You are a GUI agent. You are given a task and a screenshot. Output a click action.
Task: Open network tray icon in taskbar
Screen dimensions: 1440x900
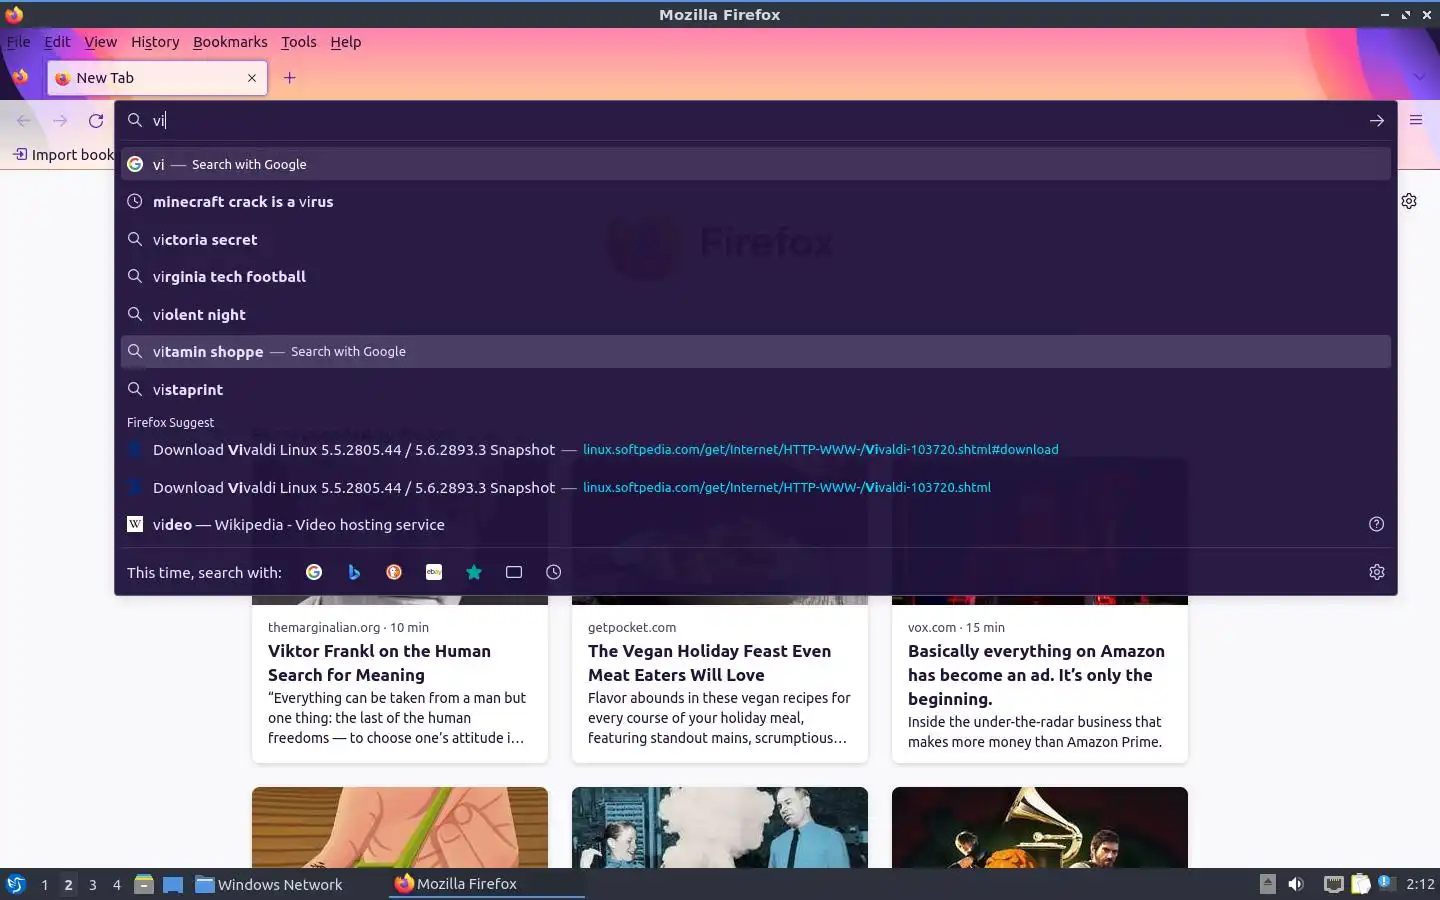point(1333,884)
